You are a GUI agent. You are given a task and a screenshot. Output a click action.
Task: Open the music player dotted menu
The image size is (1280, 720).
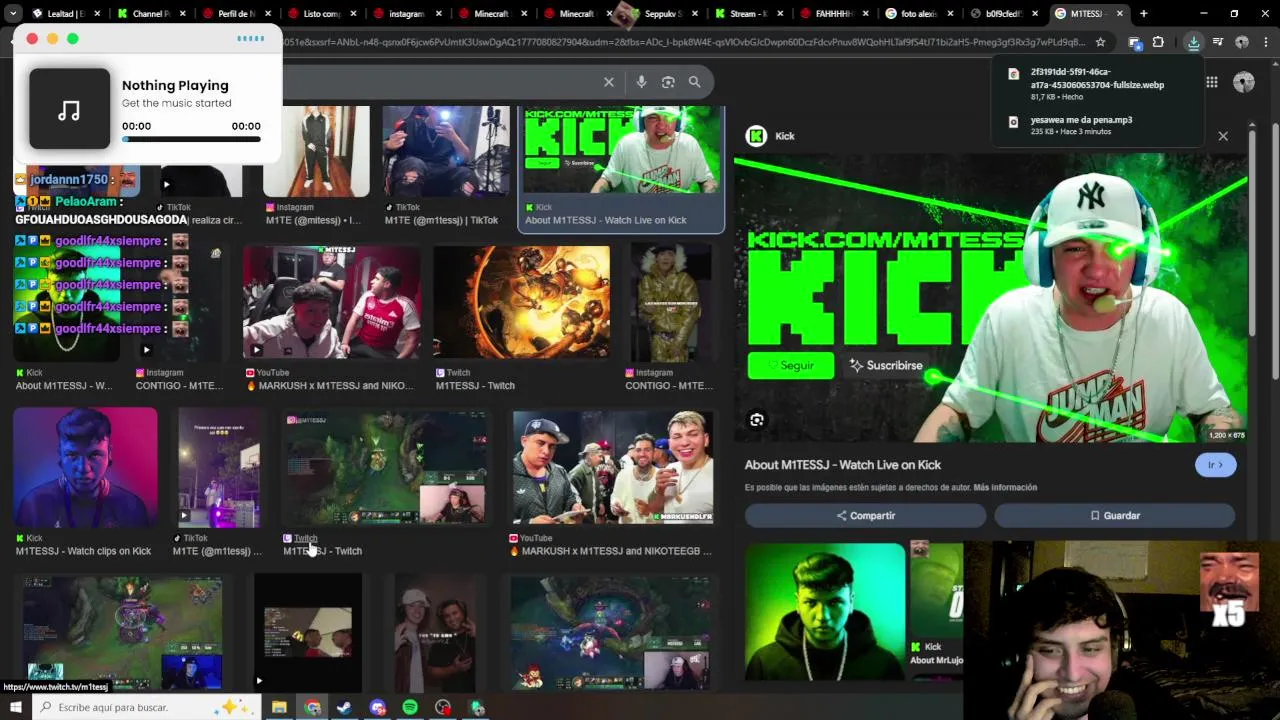click(251, 38)
